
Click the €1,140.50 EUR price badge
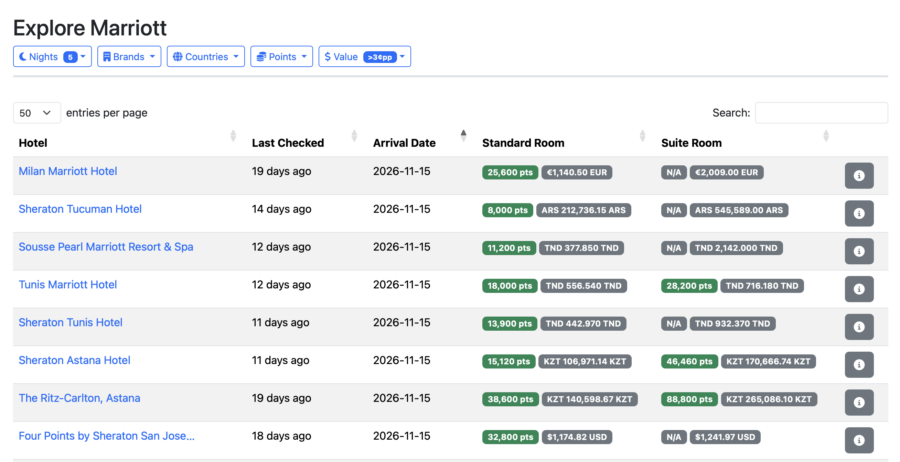577,172
